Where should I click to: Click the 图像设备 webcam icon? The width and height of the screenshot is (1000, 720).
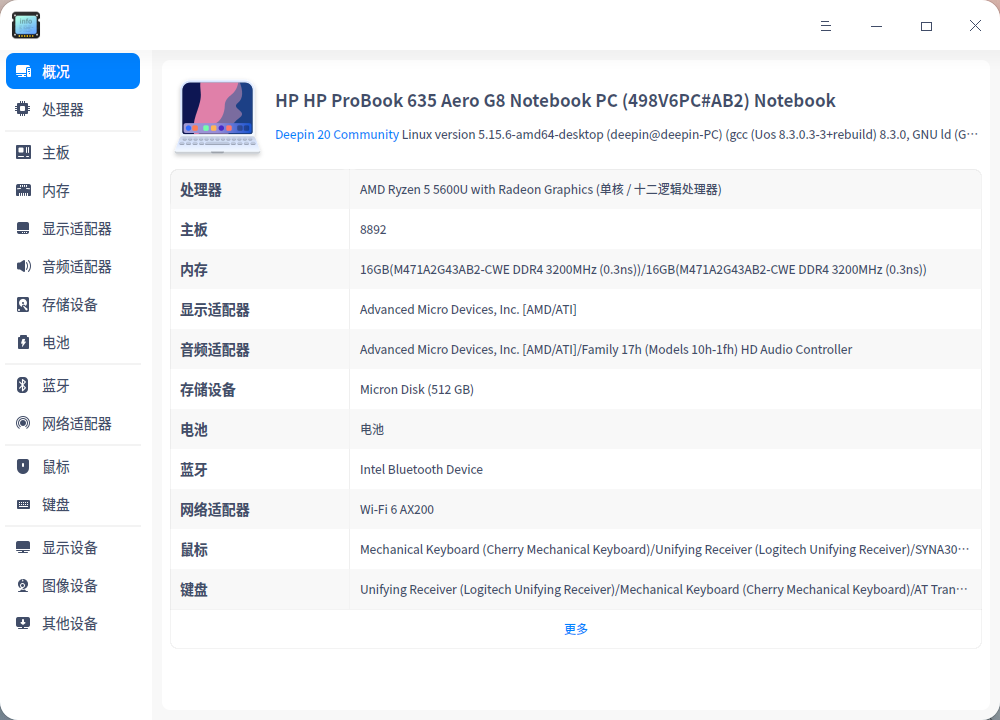[23, 585]
